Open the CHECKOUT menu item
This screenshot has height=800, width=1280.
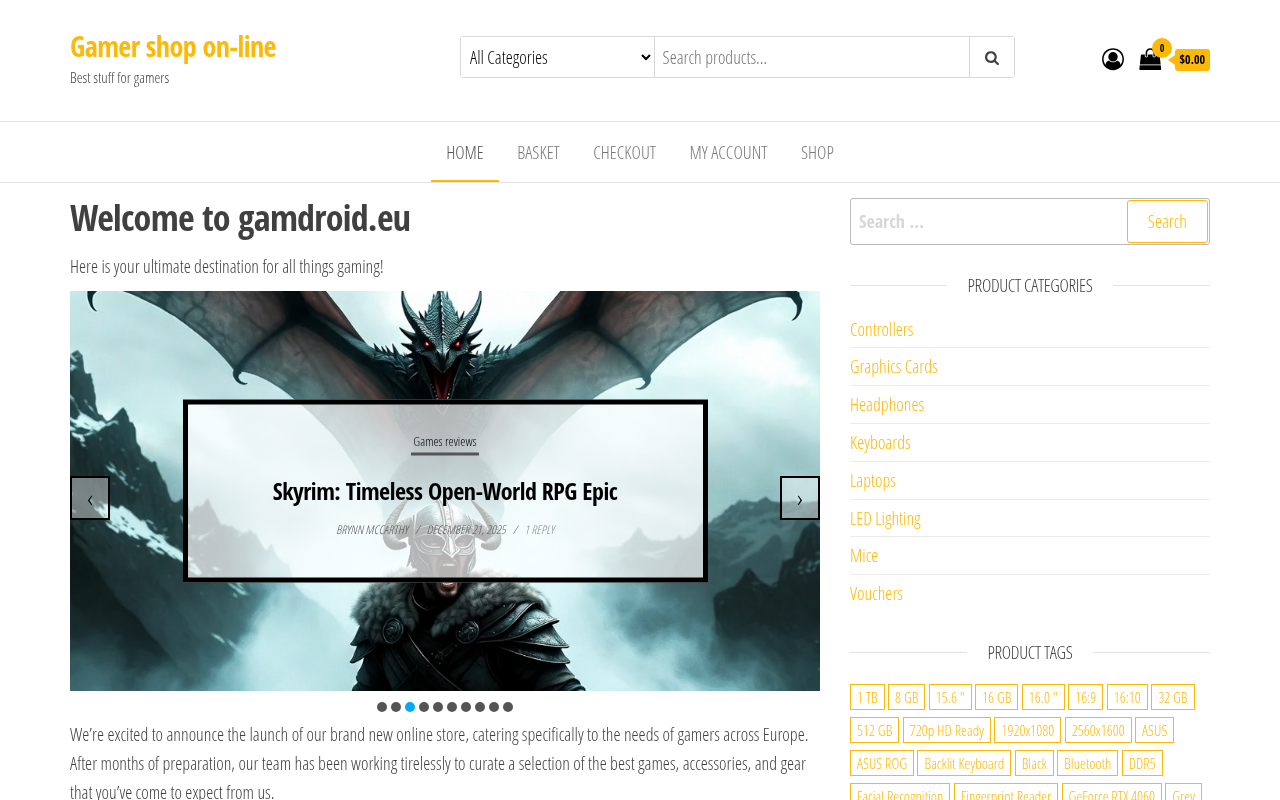[624, 152]
